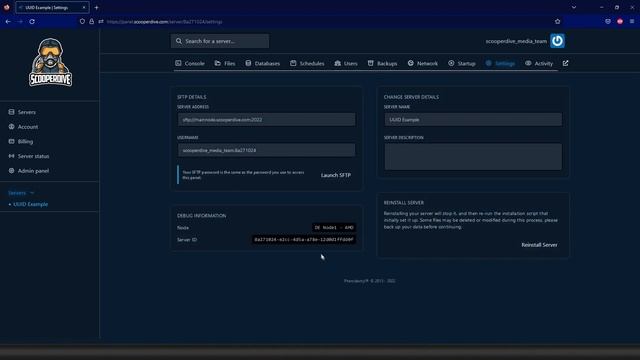The image size is (640, 360).
Task: Open a new browser tab with plus
Action: tap(96, 7)
